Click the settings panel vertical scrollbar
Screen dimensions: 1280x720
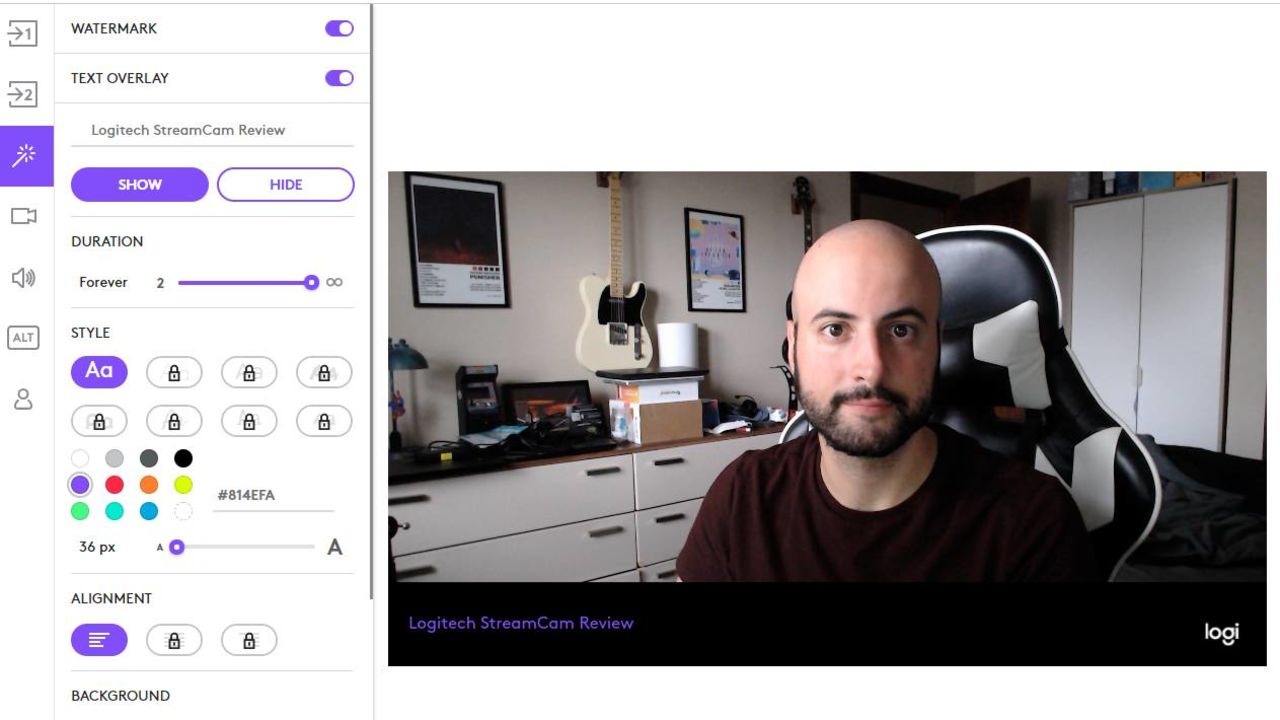pos(372,300)
